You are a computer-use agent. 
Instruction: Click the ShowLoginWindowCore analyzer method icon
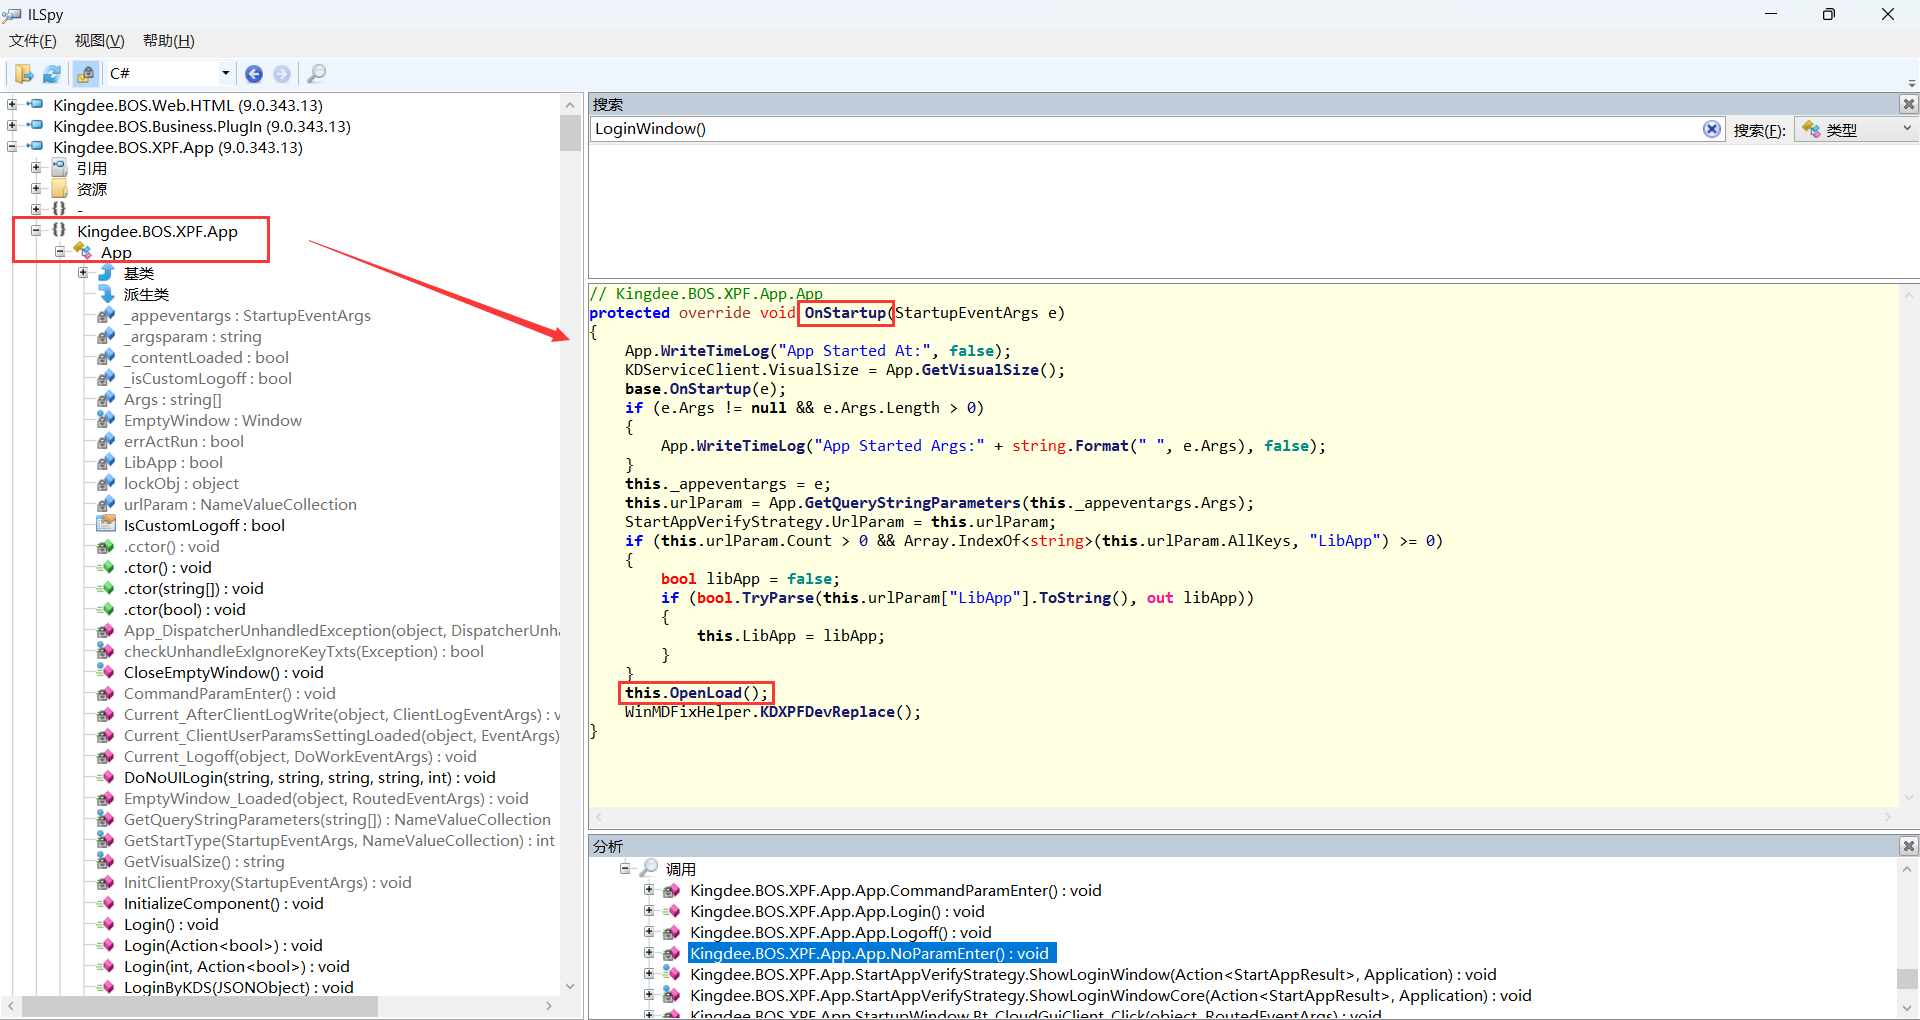tap(672, 995)
